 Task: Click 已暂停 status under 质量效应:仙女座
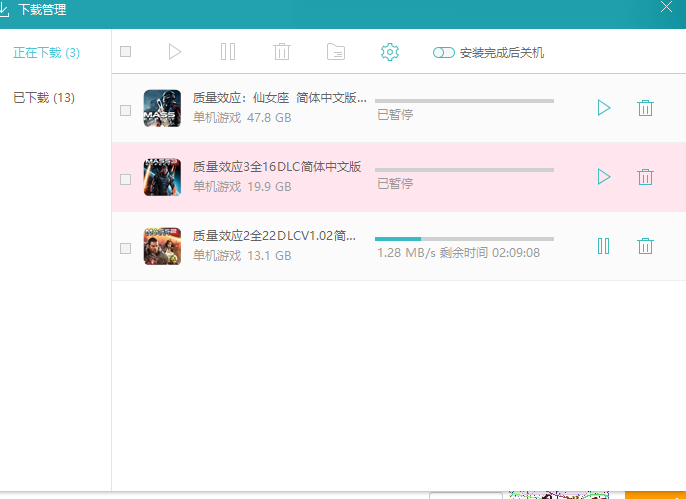click(x=395, y=115)
